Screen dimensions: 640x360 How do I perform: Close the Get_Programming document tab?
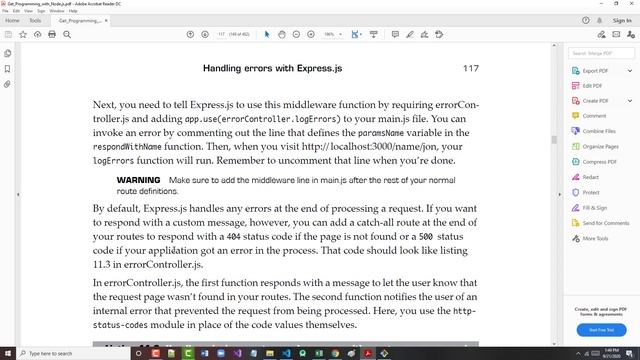pyautogui.click(x=106, y=20)
